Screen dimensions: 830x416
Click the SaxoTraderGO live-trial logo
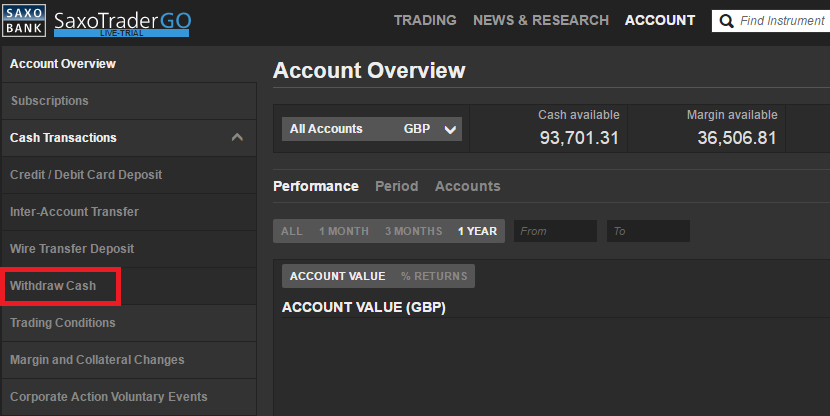(122, 24)
